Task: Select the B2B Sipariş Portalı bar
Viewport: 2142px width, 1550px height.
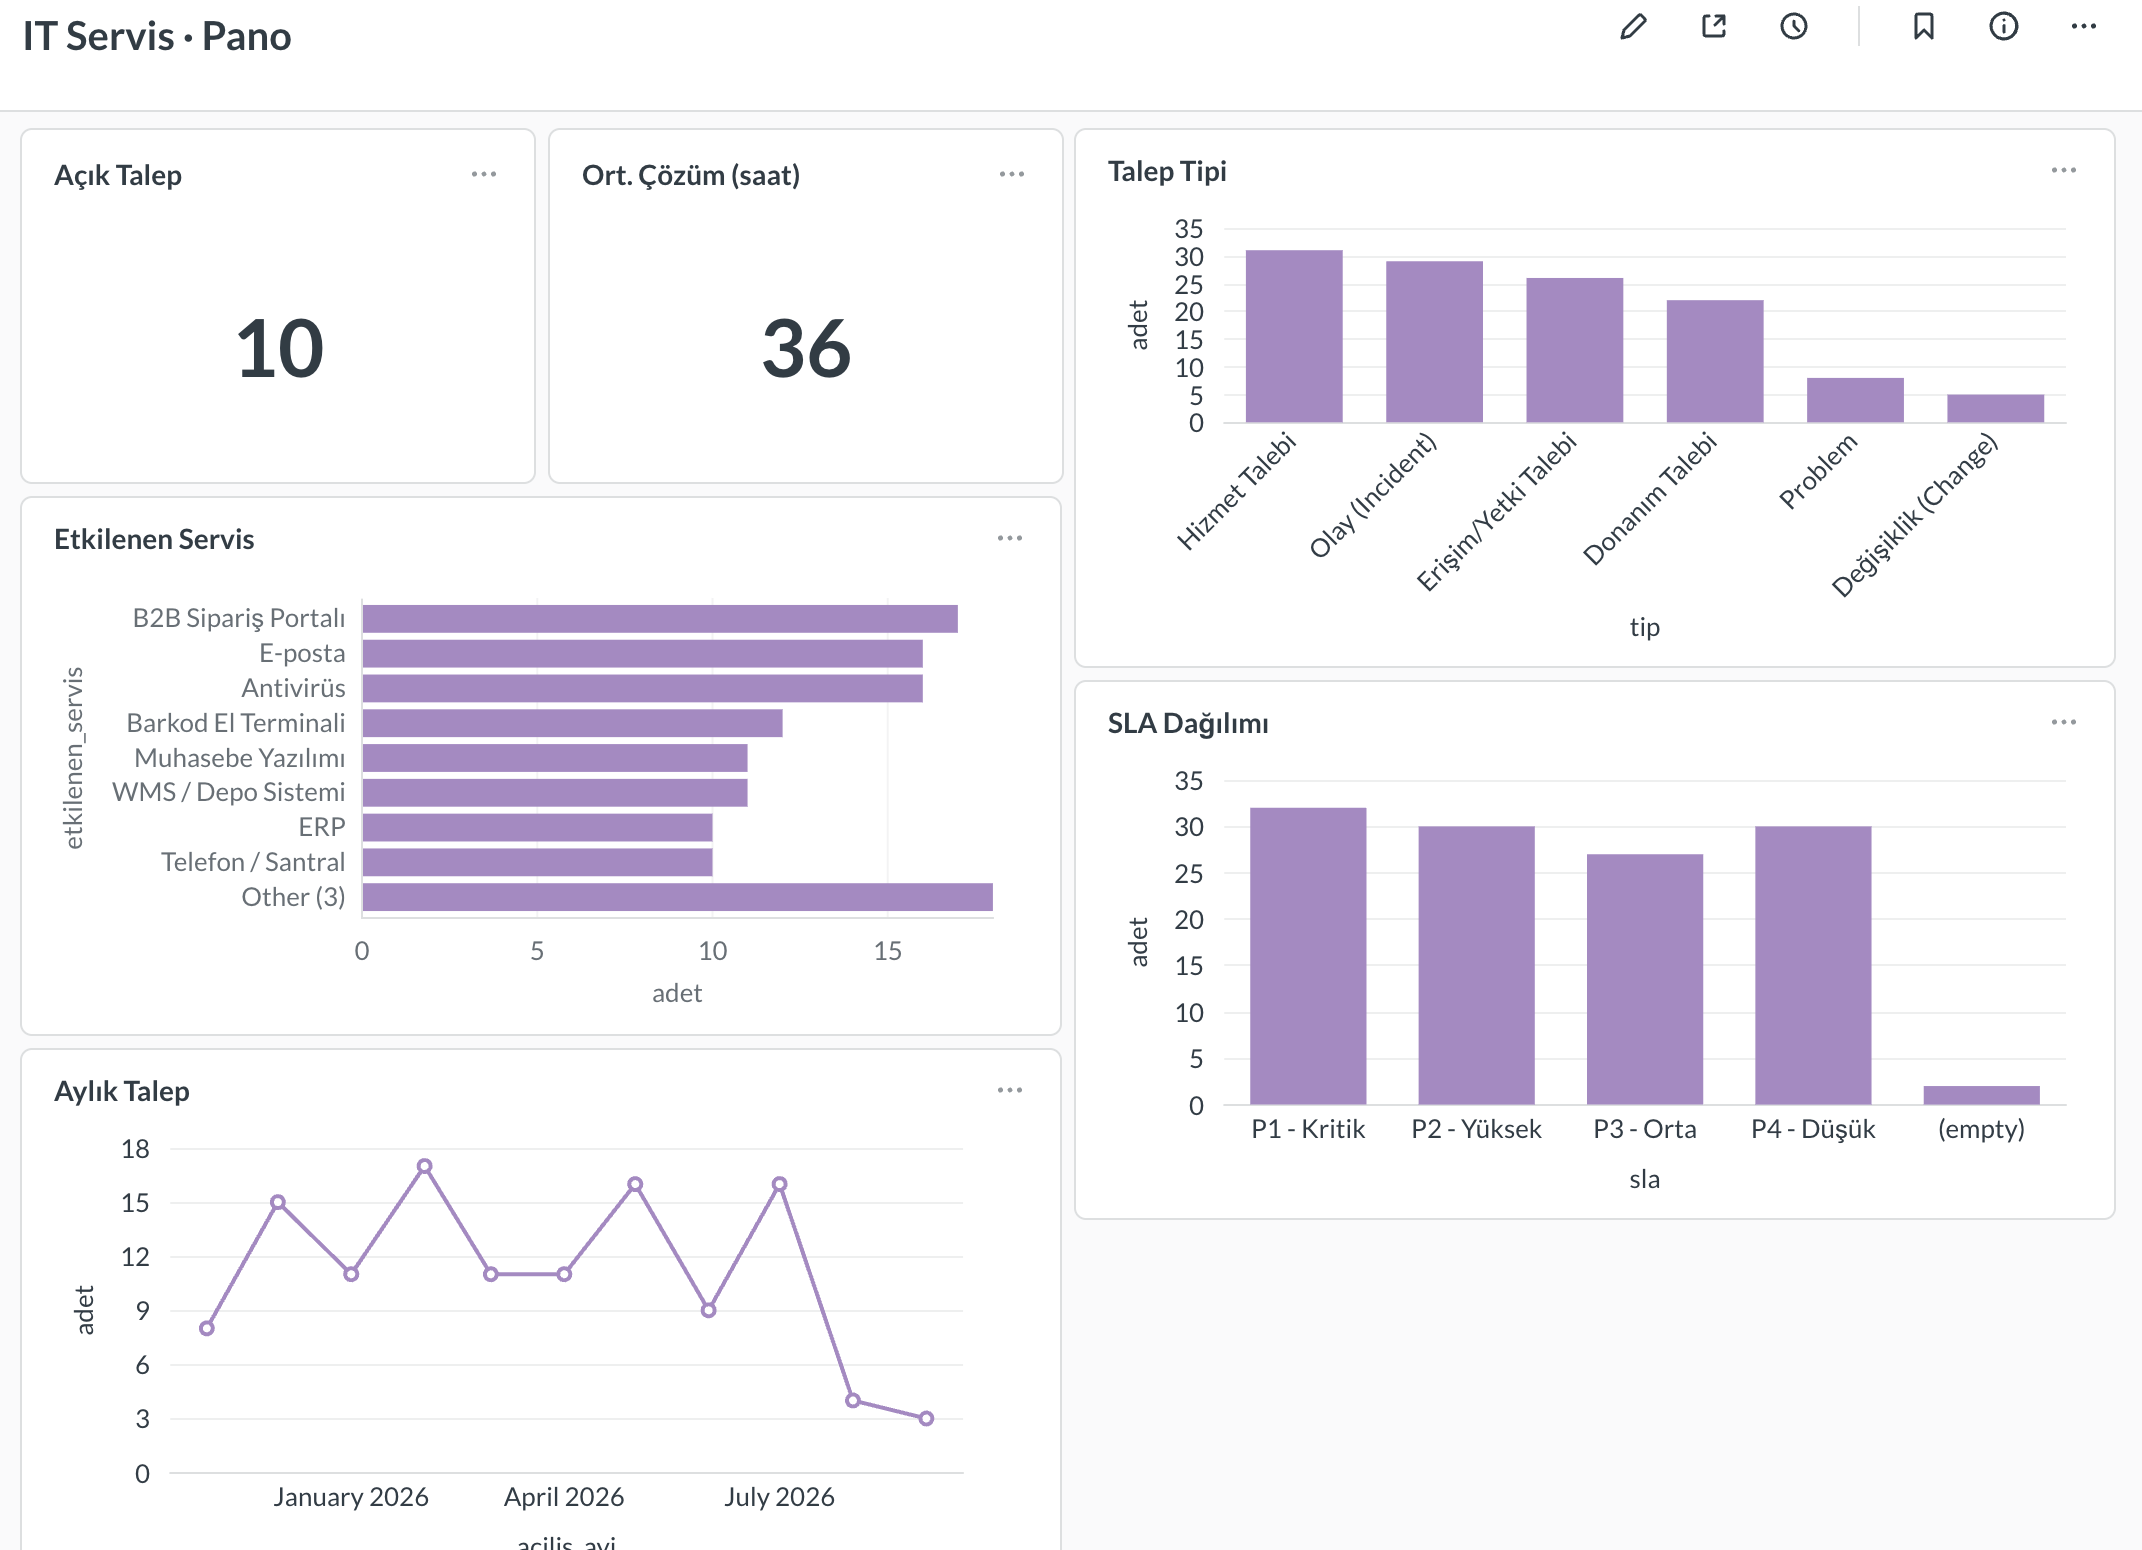Action: (x=660, y=619)
